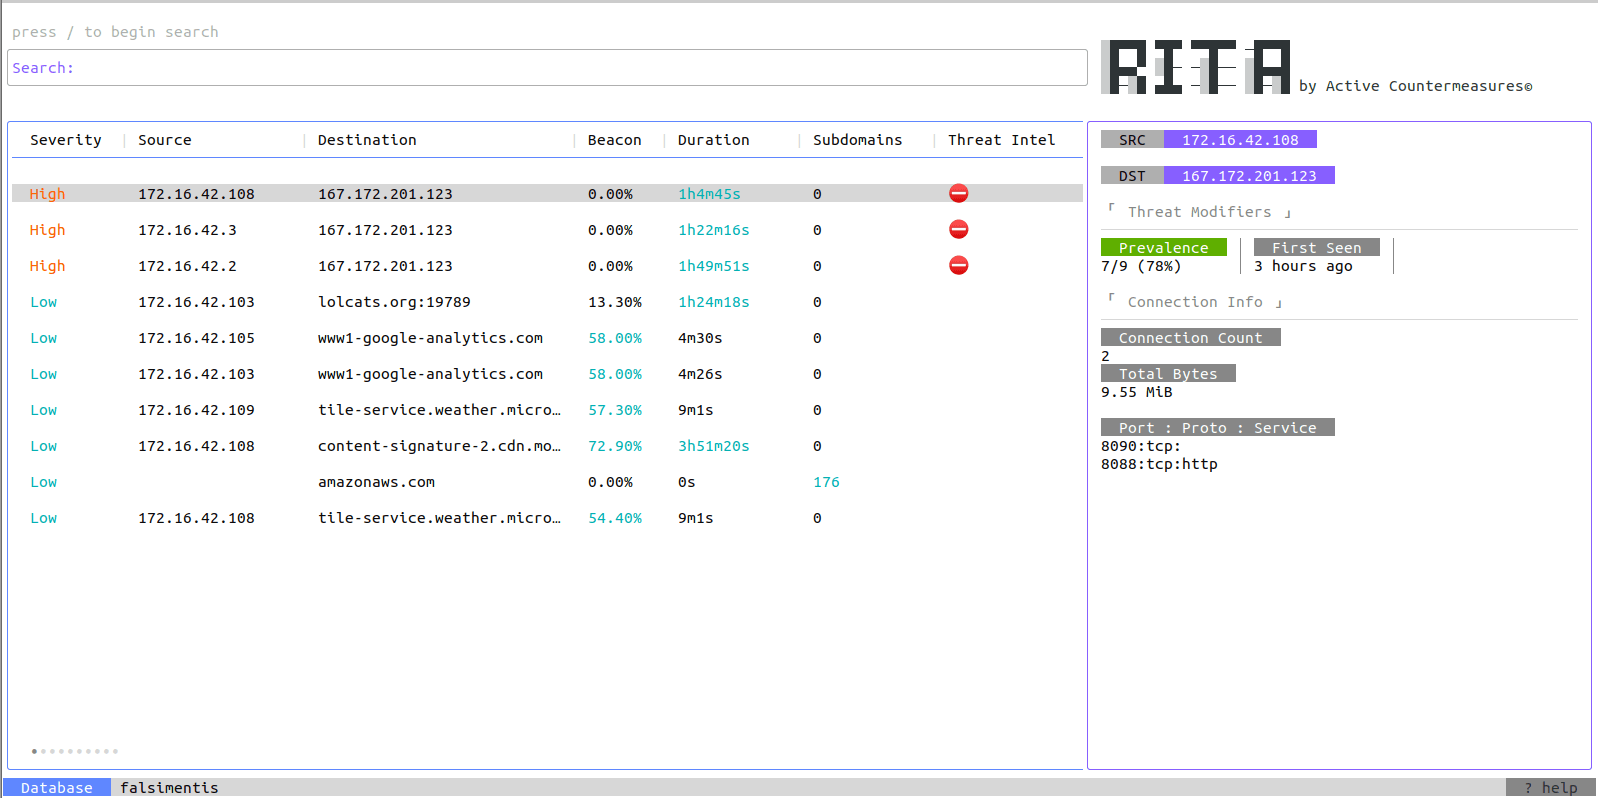Click the Beacon column header
This screenshot has width=1598, height=798.
(614, 140)
